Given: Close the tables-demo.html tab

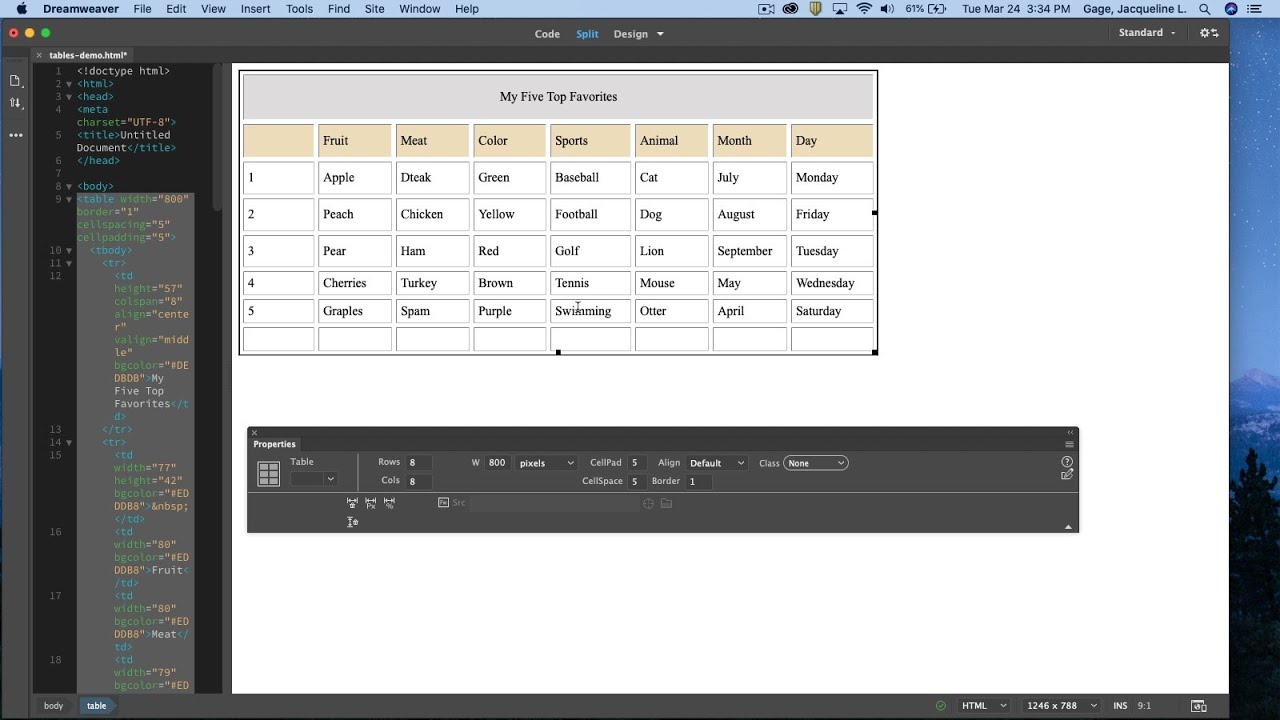Looking at the screenshot, I should click(40, 55).
